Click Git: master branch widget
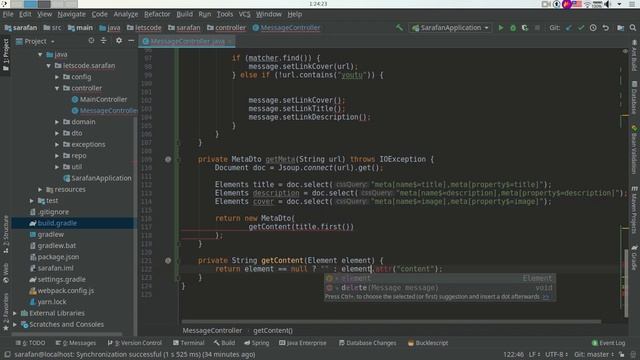Image resolution: width=640 pixels, height=360 pixels. pos(594,355)
